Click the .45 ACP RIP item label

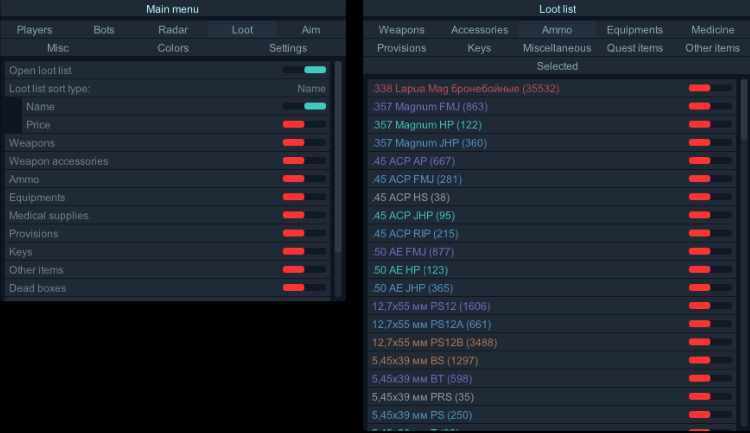tap(414, 234)
